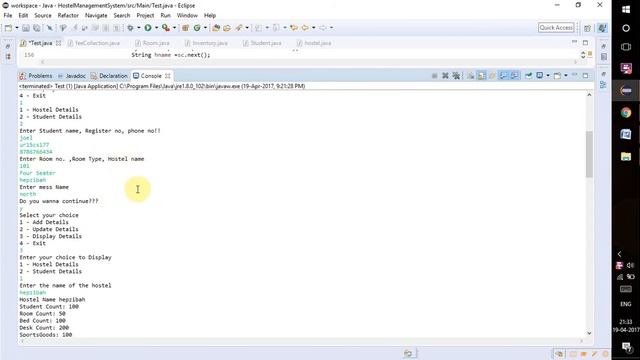Screen dimensions: 640x360
Task: Click the green Run button
Action: pyautogui.click(x=148, y=28)
